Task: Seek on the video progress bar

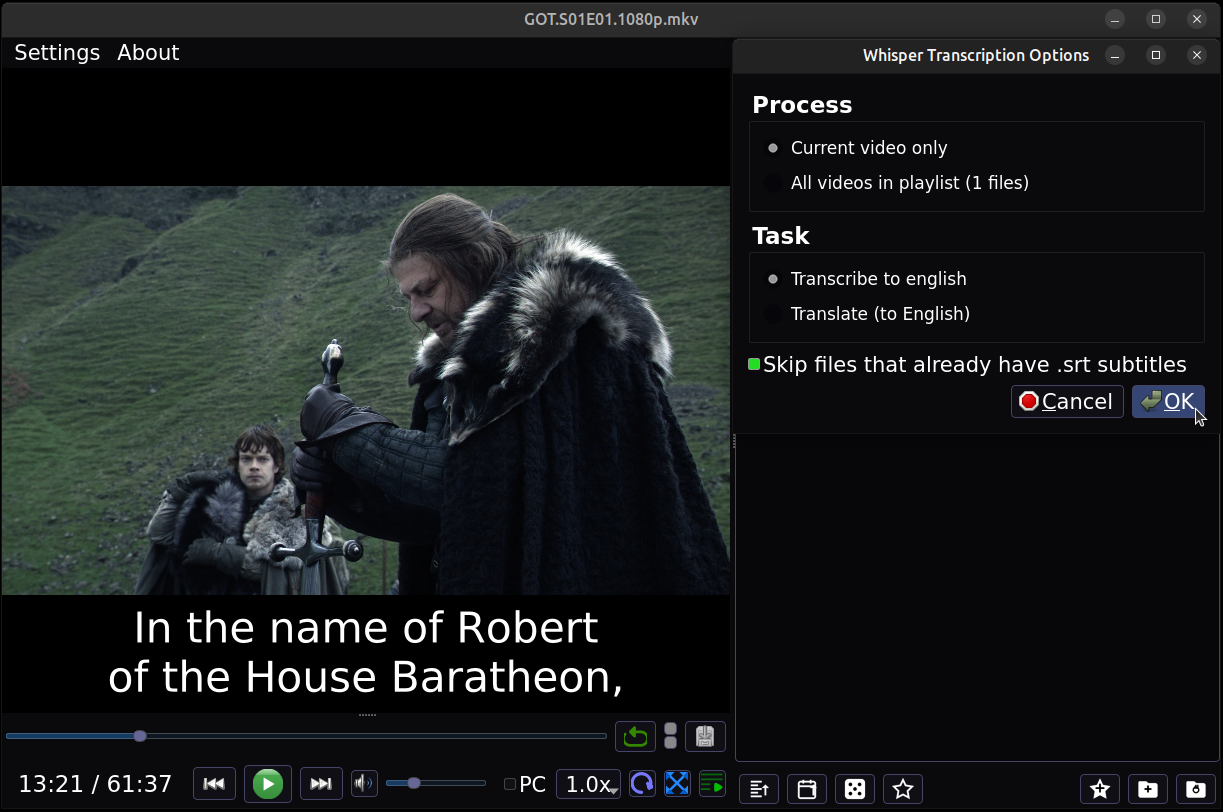Action: coord(306,736)
